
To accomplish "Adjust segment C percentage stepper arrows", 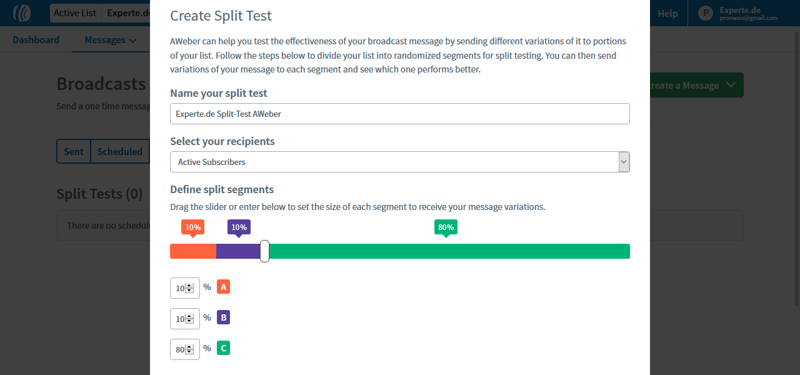I will (190, 349).
